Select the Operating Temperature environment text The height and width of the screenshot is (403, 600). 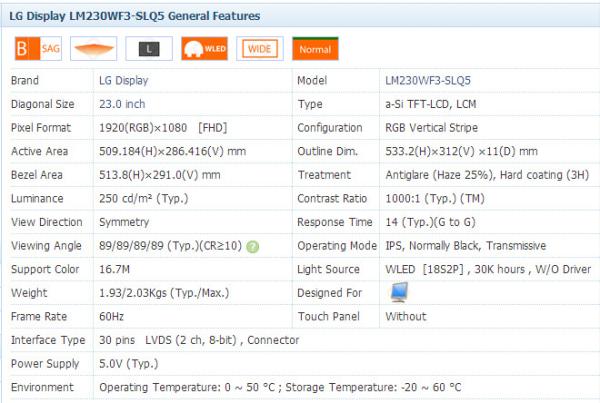[x=280, y=387]
